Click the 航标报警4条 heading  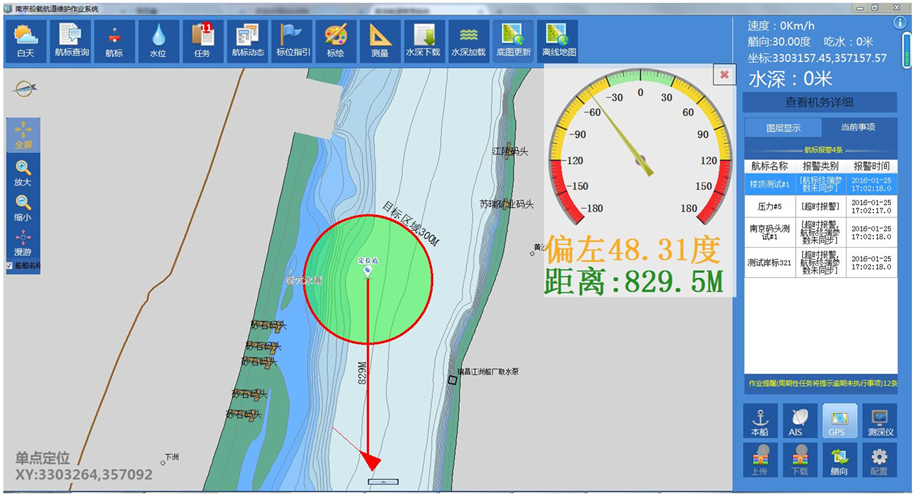823,150
